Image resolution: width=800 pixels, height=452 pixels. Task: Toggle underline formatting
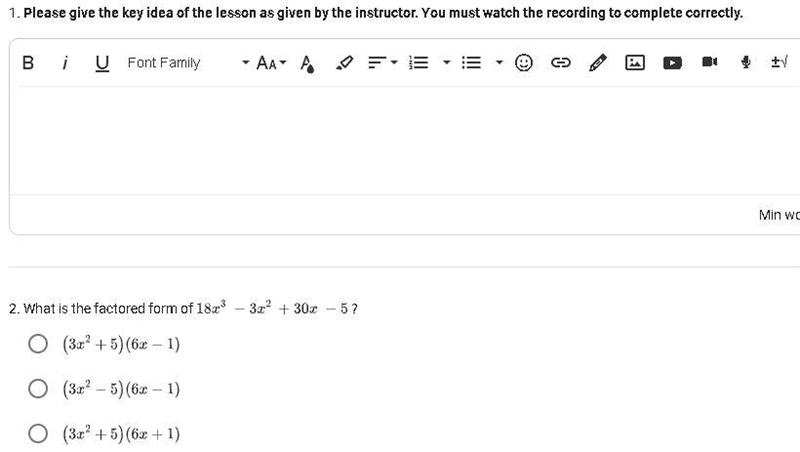[x=102, y=63]
